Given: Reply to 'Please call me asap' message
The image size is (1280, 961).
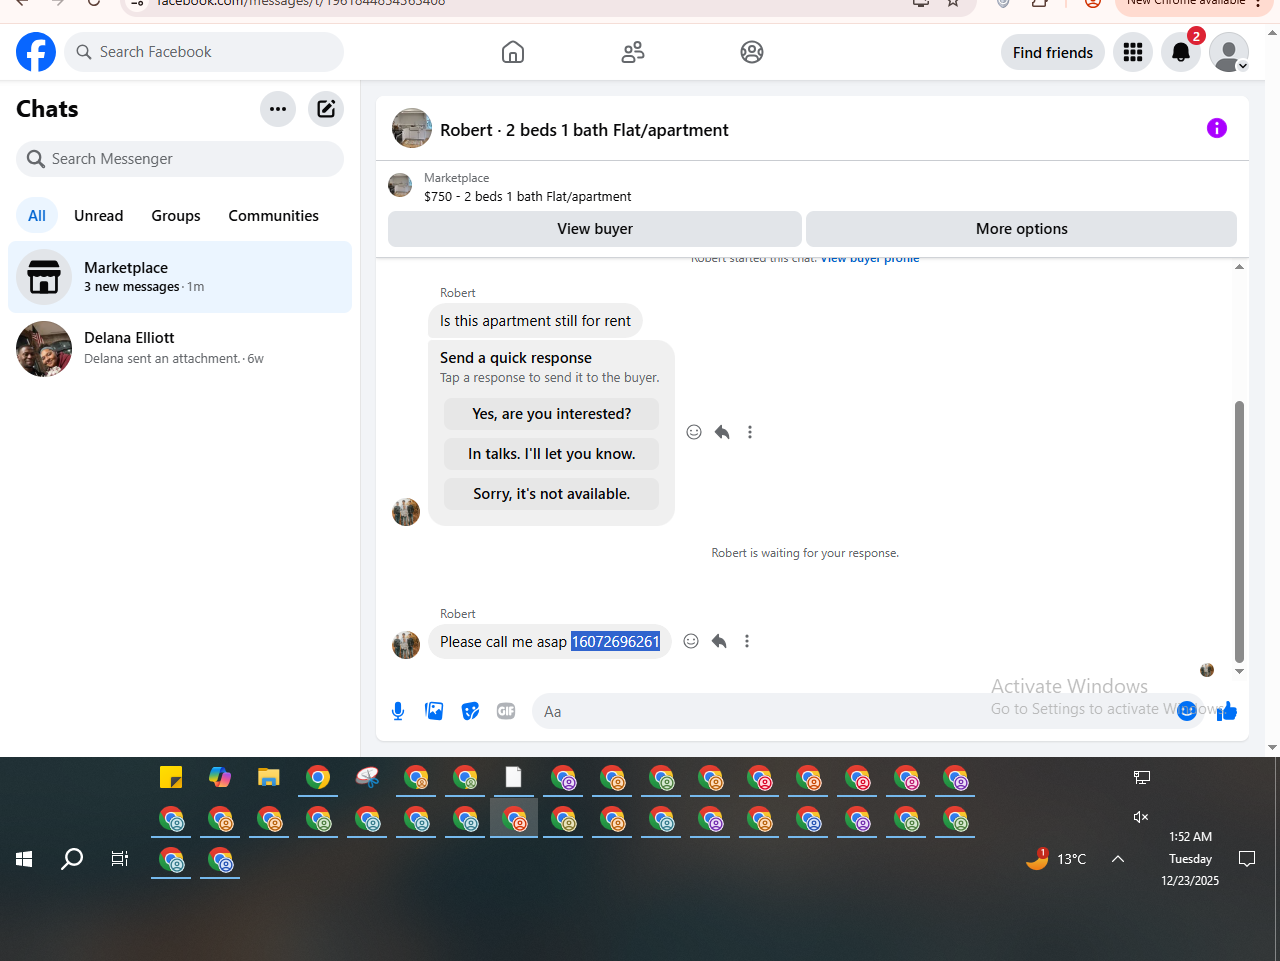Looking at the screenshot, I should click(719, 641).
